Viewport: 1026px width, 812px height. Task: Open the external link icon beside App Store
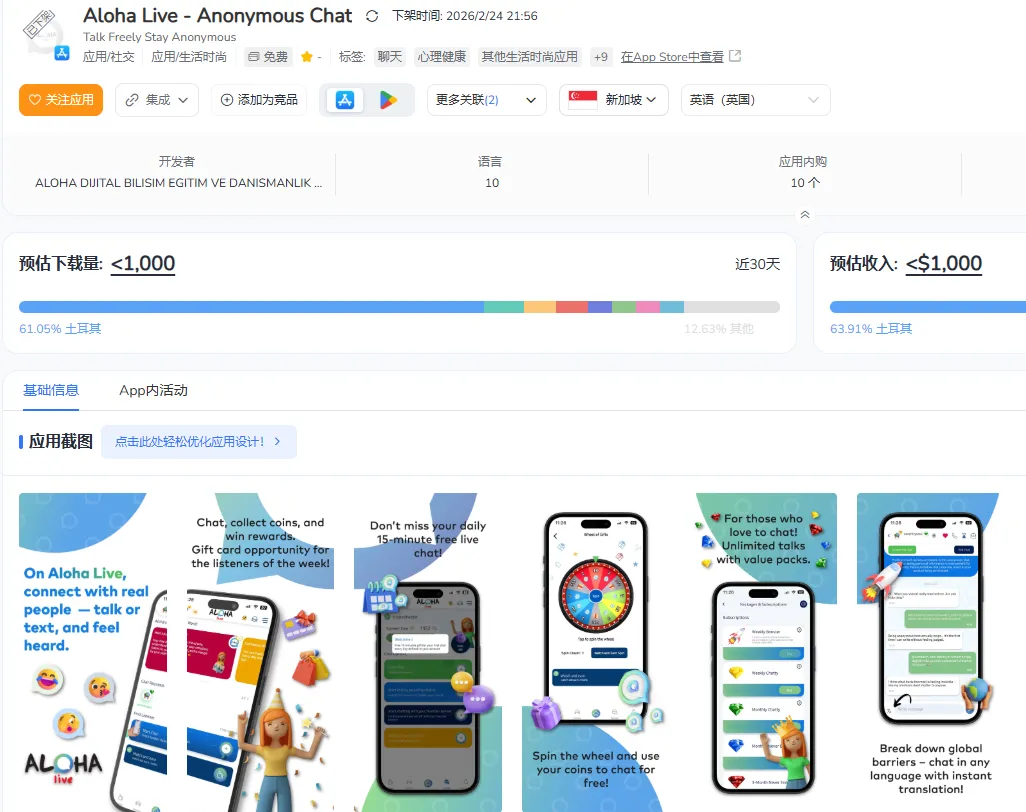tap(735, 56)
